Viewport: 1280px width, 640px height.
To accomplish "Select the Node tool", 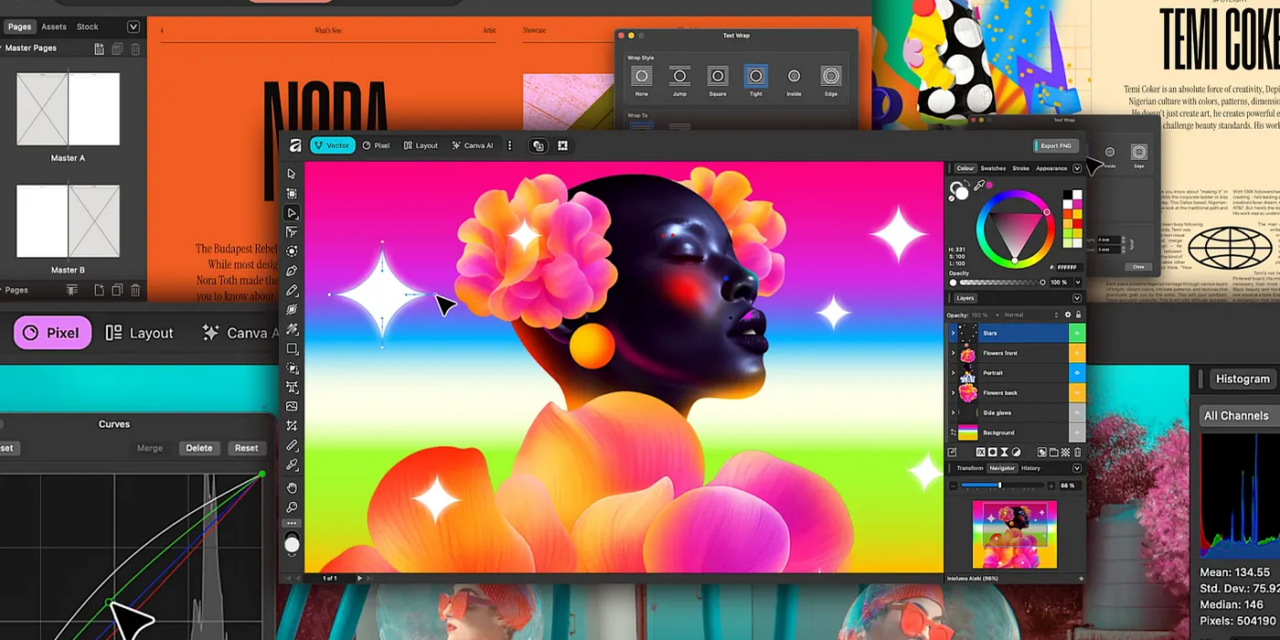I will tap(291, 212).
